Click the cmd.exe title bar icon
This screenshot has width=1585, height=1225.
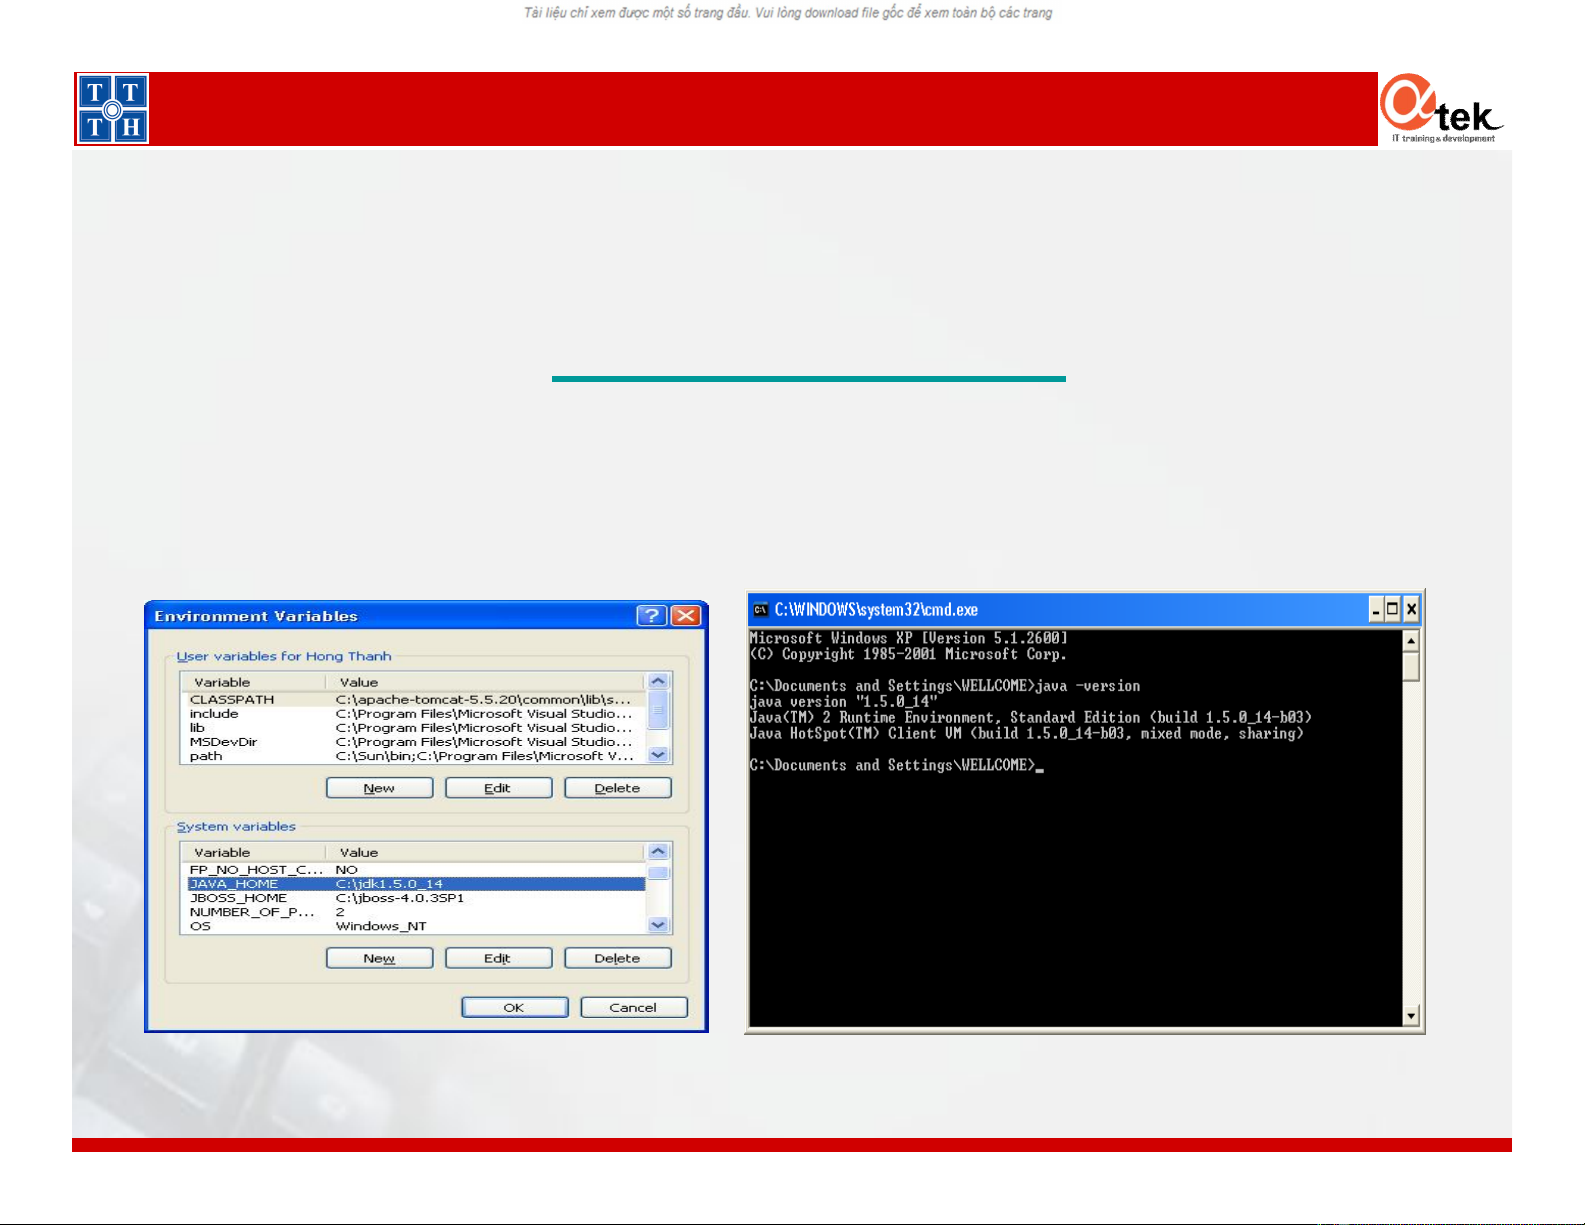tap(761, 610)
